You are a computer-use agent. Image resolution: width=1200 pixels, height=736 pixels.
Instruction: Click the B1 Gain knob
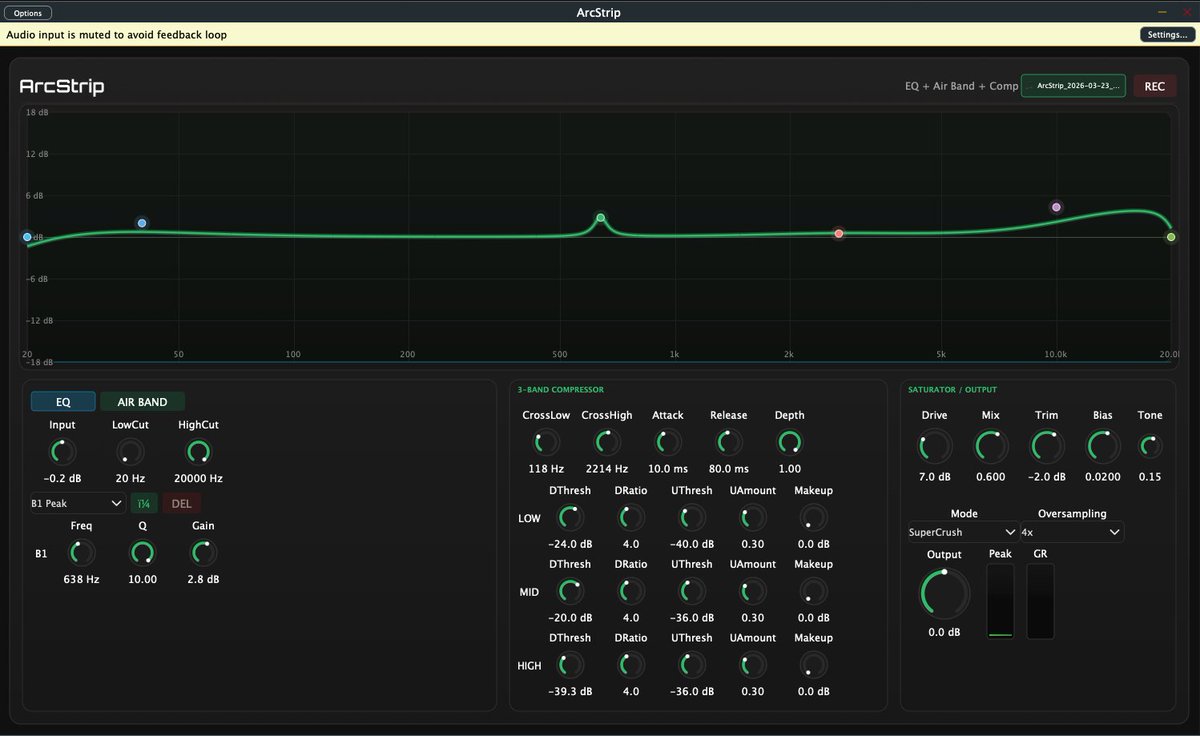tap(203, 552)
